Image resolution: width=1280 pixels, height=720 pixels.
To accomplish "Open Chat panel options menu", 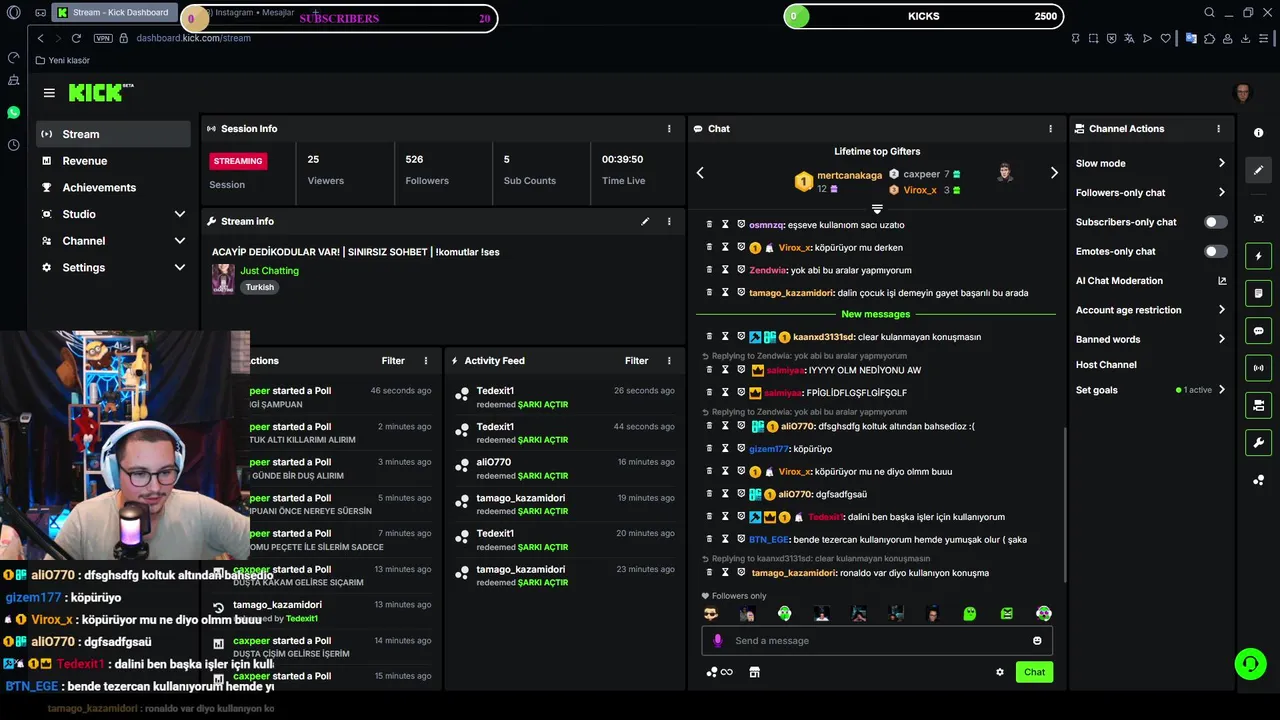I will click(1050, 129).
